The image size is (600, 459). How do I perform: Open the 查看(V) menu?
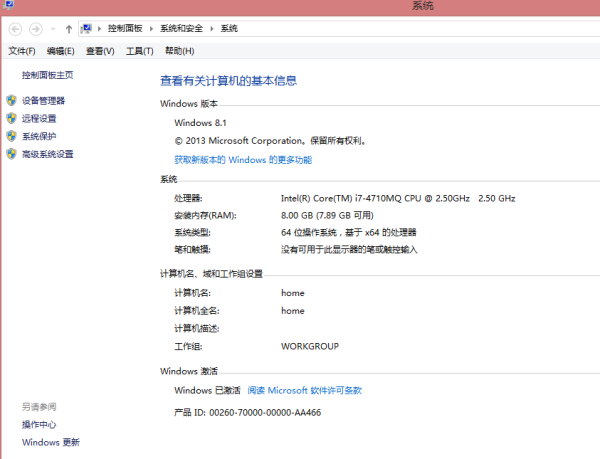[100, 51]
